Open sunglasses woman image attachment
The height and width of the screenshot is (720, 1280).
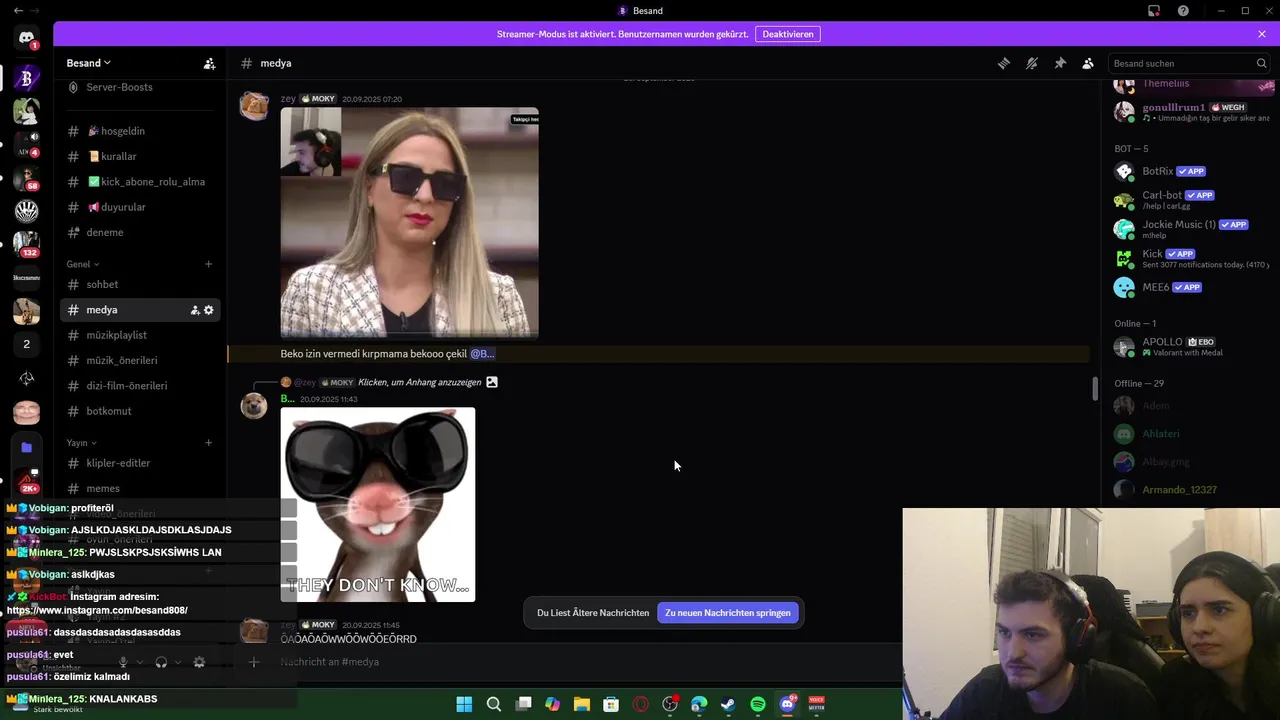coord(409,223)
